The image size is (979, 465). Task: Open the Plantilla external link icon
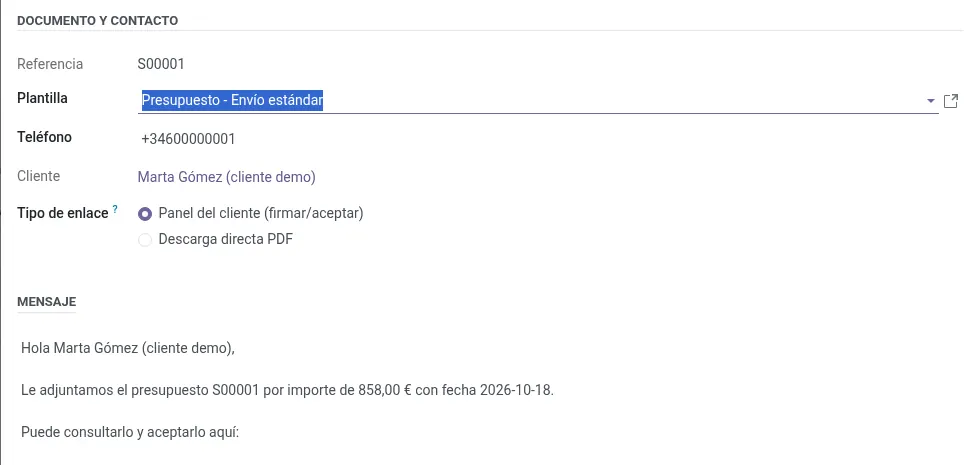click(x=950, y=101)
